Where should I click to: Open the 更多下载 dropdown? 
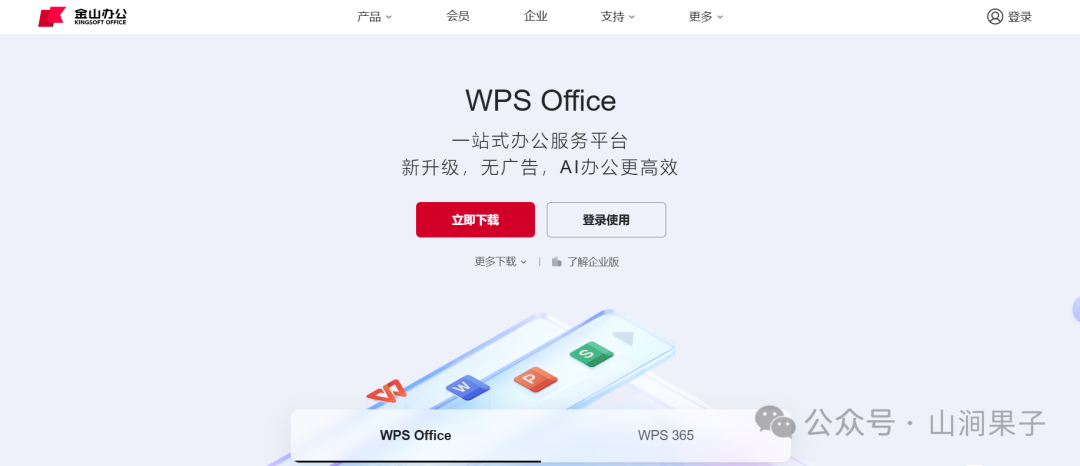pyautogui.click(x=501, y=262)
